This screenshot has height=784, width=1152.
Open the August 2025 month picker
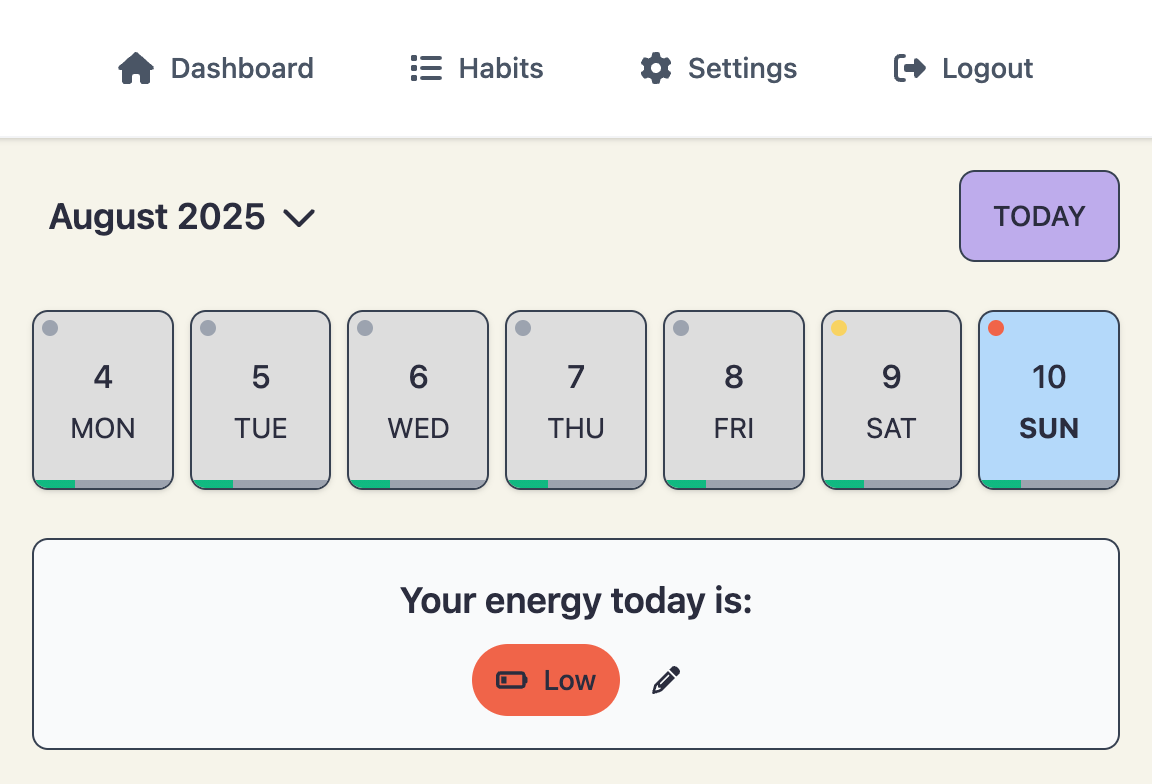click(x=182, y=217)
